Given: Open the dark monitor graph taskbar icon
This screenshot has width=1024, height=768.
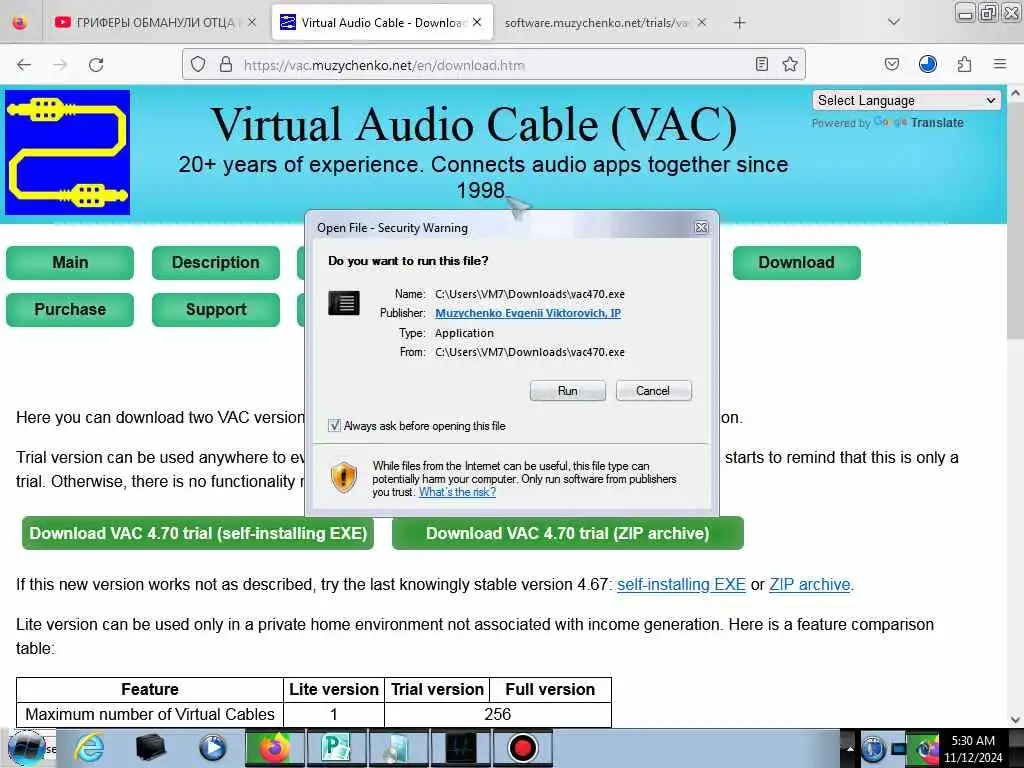Looking at the screenshot, I should (460, 748).
